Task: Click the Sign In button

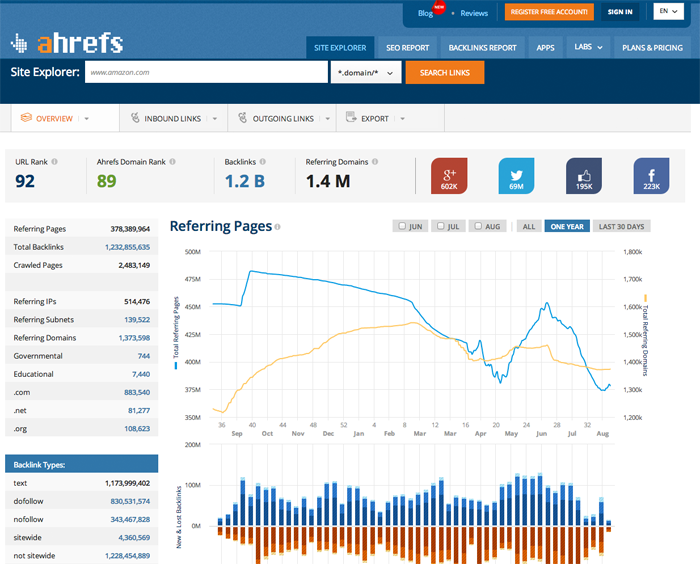Action: [620, 12]
